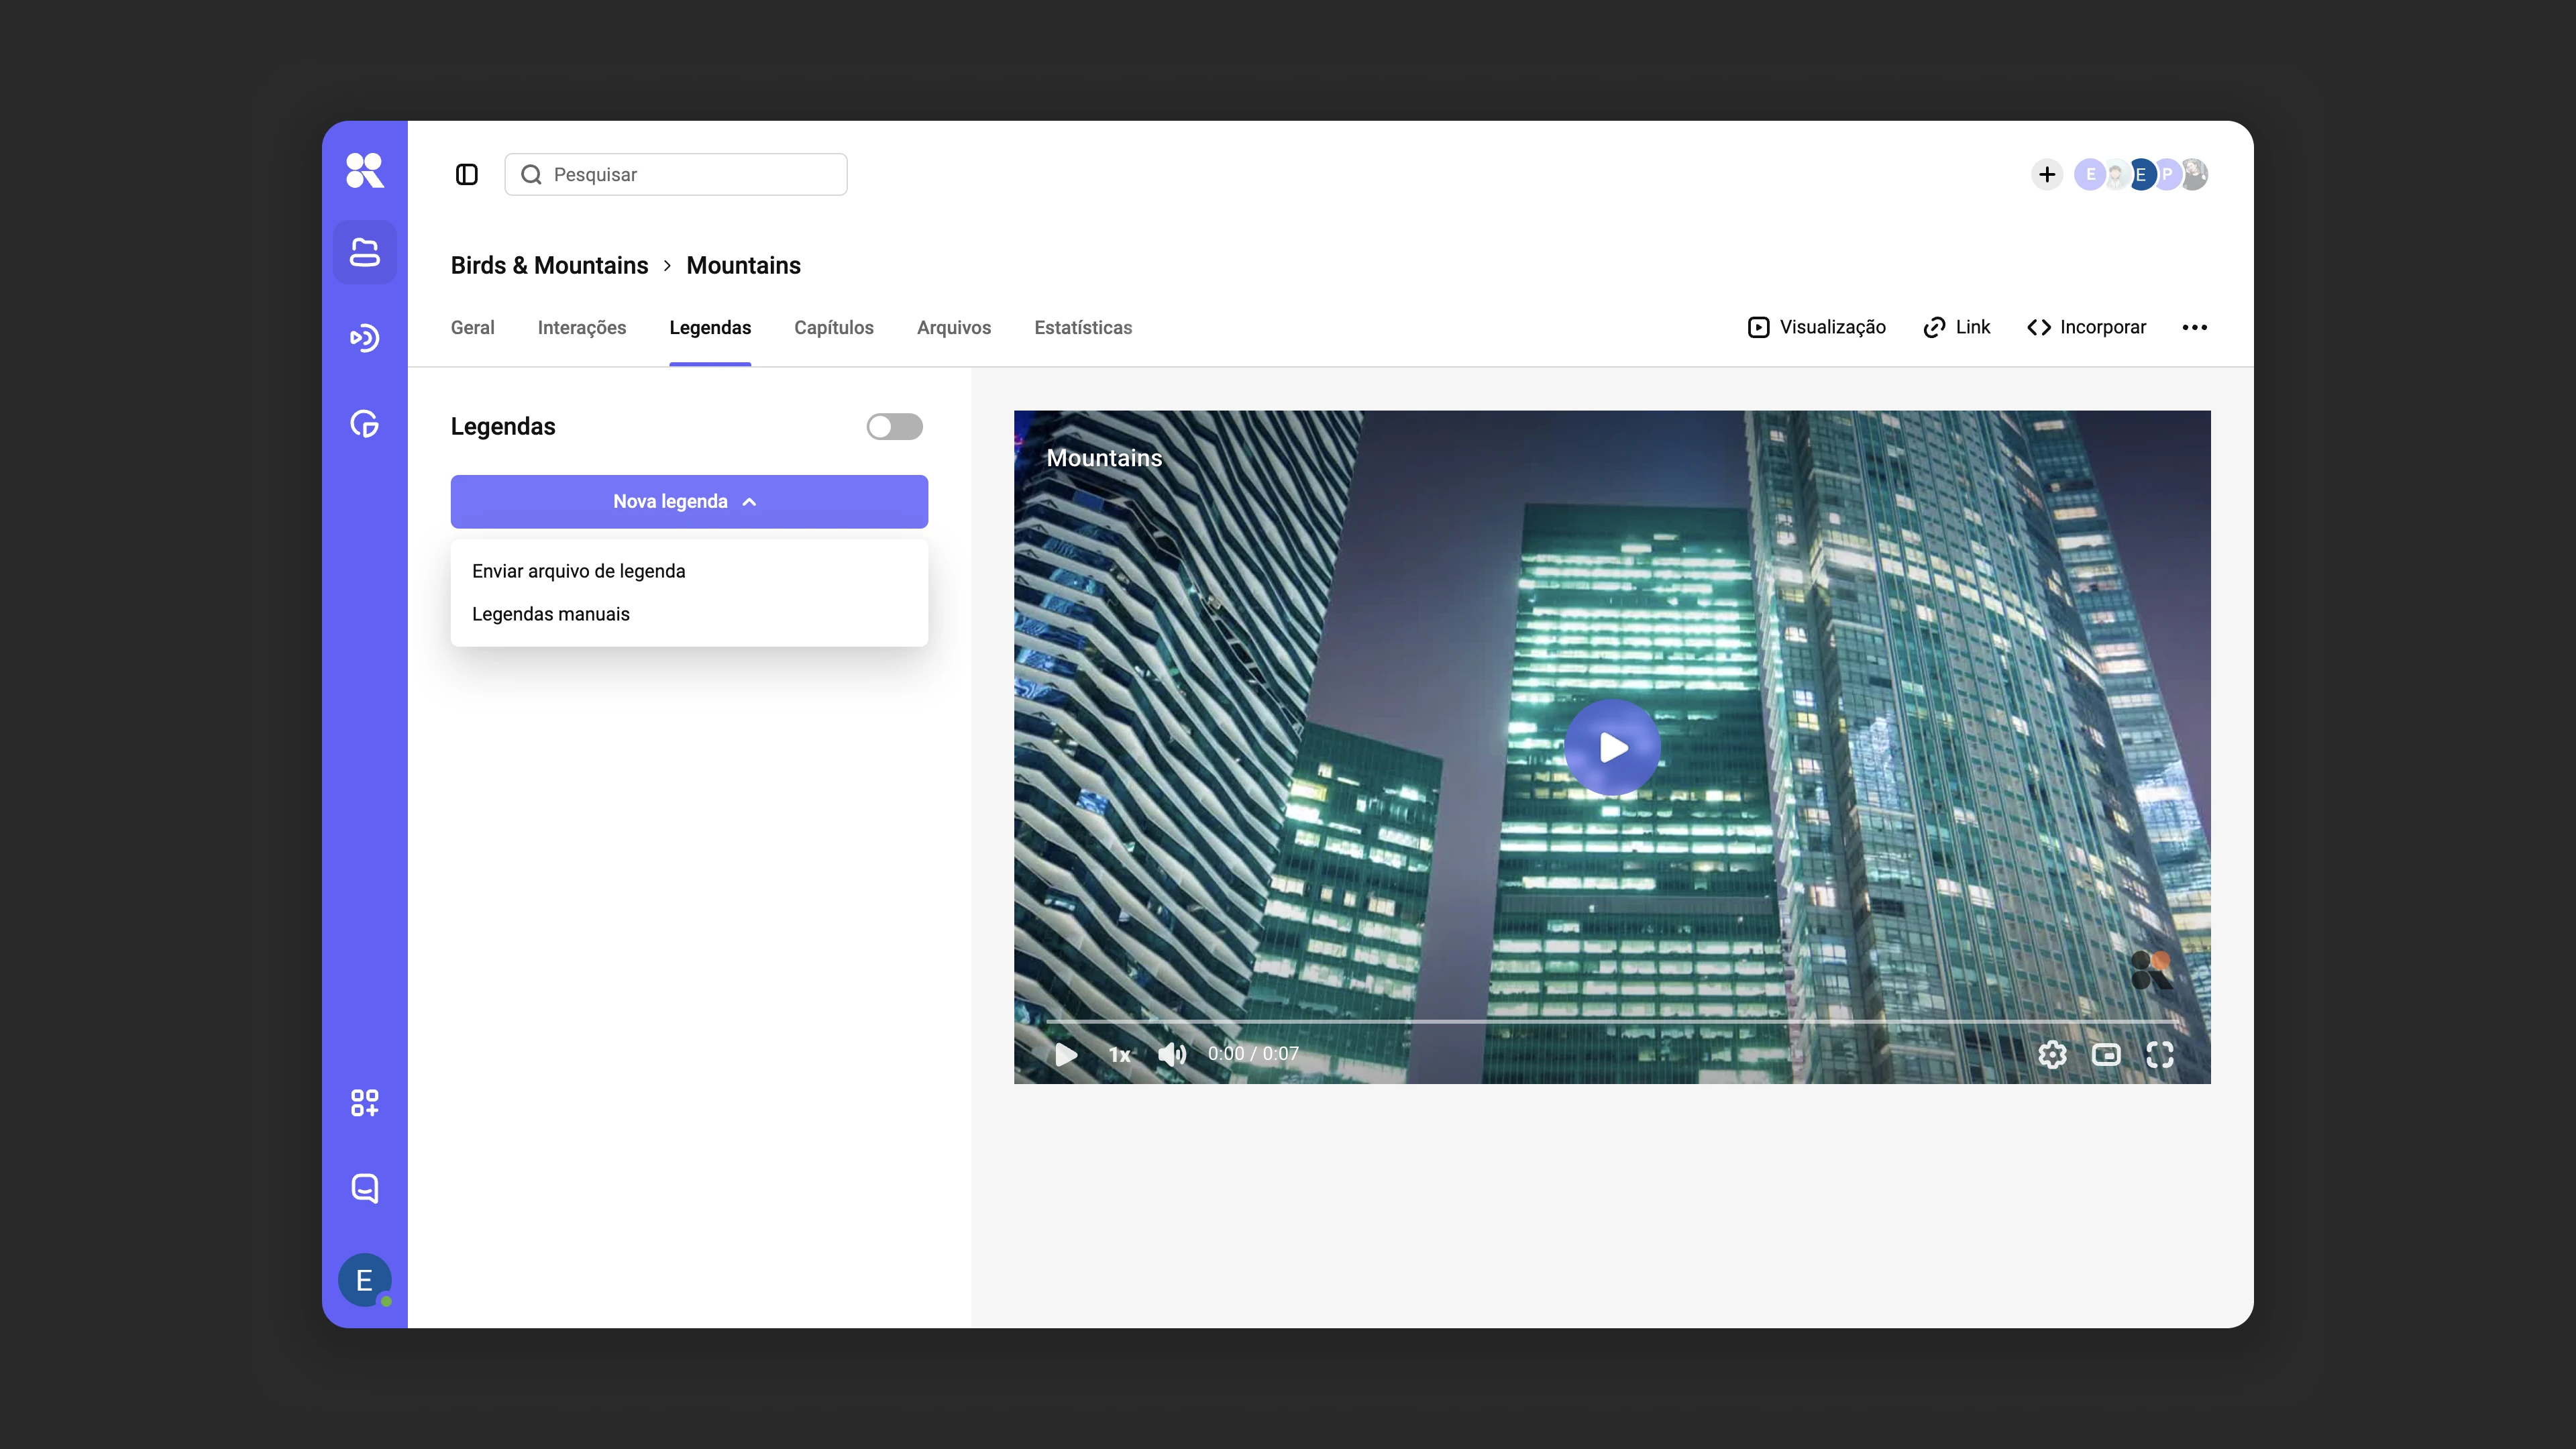This screenshot has width=2576, height=1449.
Task: Open the user profile avatar E in sidebar
Action: coord(364,1280)
